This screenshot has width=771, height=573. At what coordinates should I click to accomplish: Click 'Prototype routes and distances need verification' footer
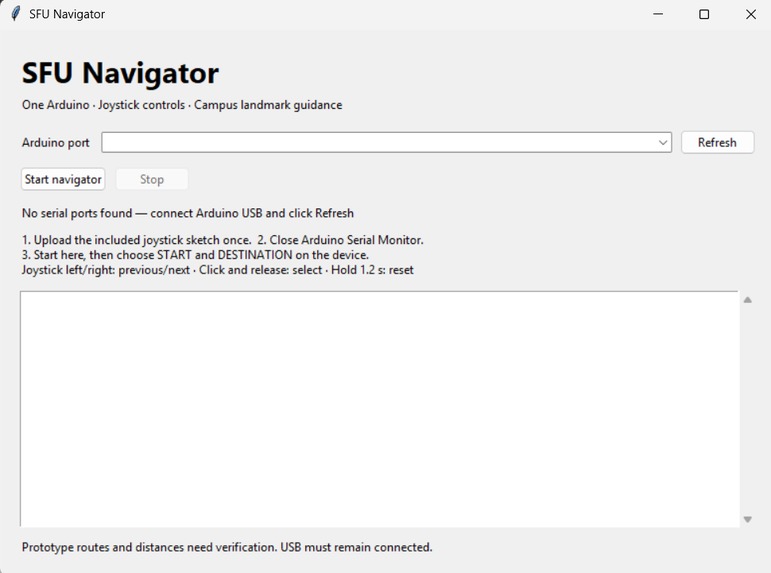click(227, 547)
